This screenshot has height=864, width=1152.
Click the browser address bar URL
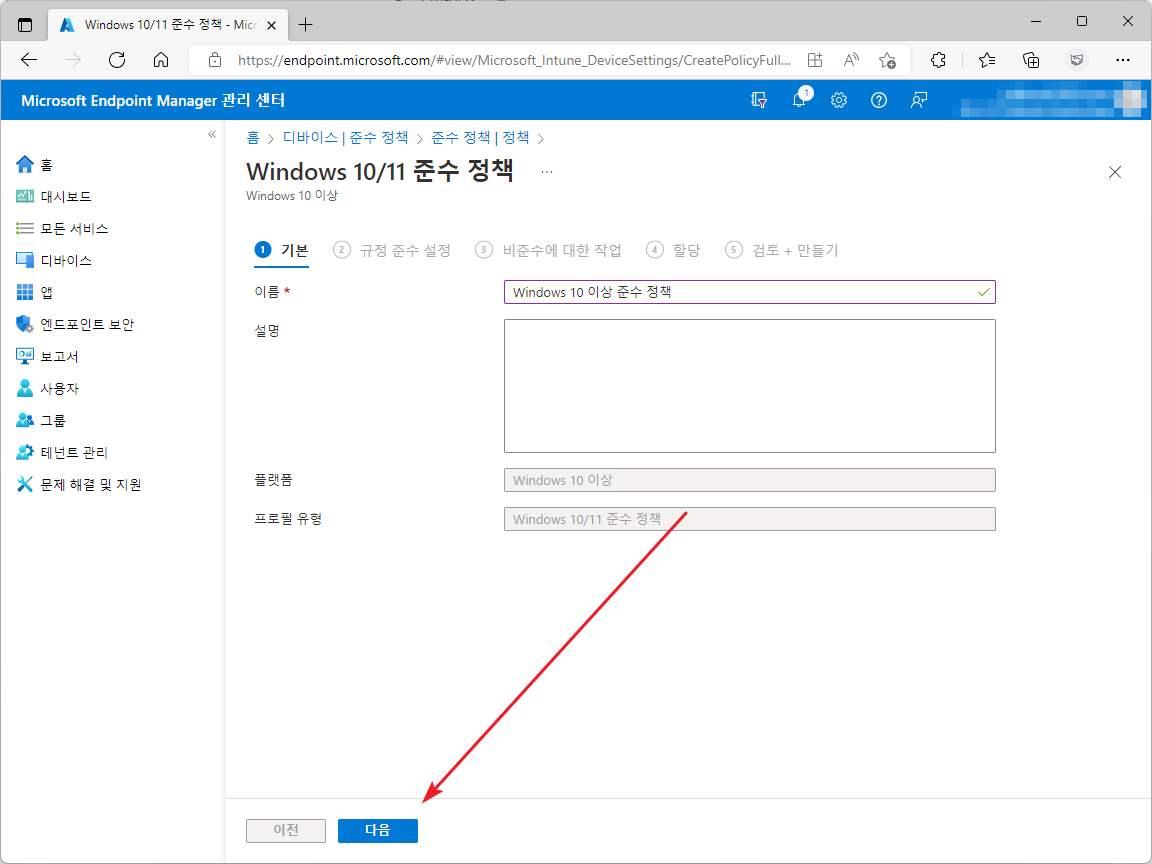514,60
